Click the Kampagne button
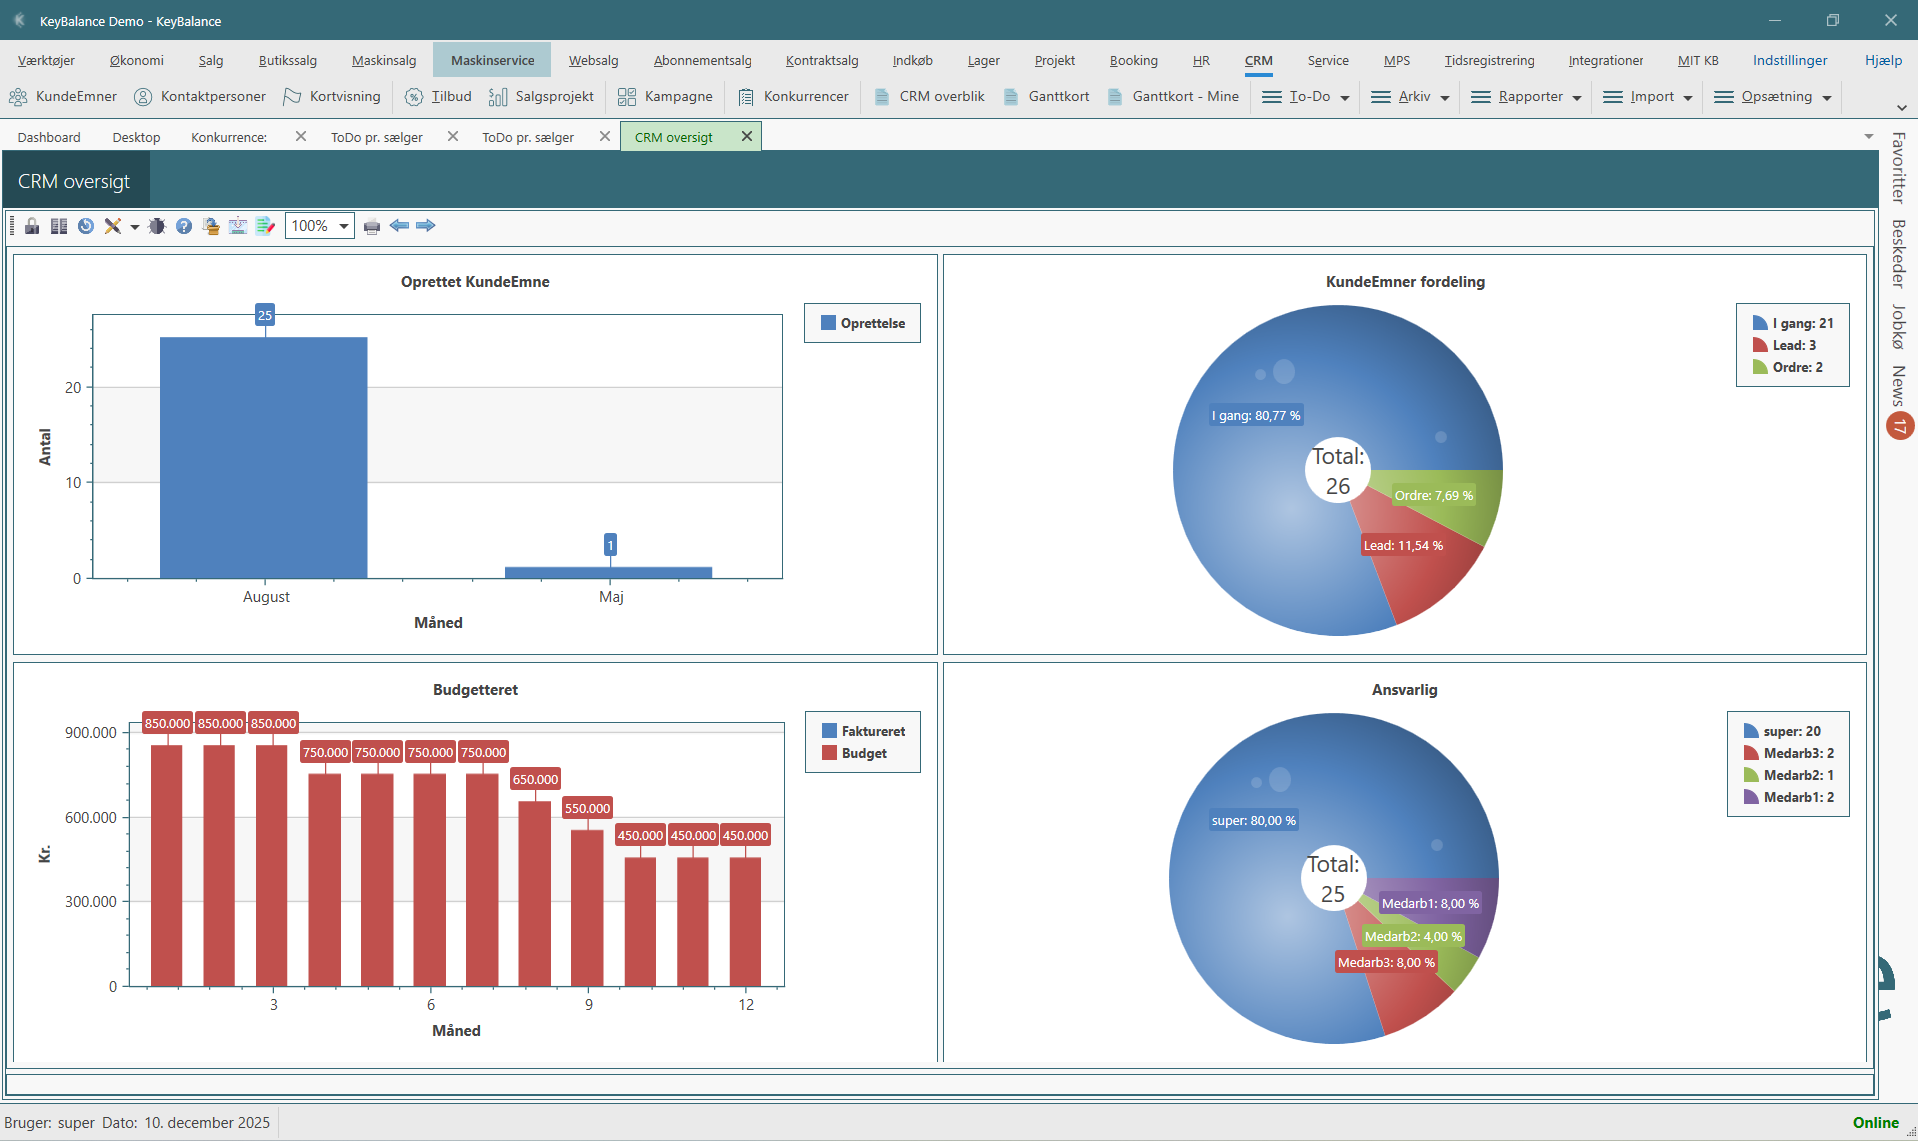Image resolution: width=1918 pixels, height=1141 pixels. pyautogui.click(x=666, y=97)
